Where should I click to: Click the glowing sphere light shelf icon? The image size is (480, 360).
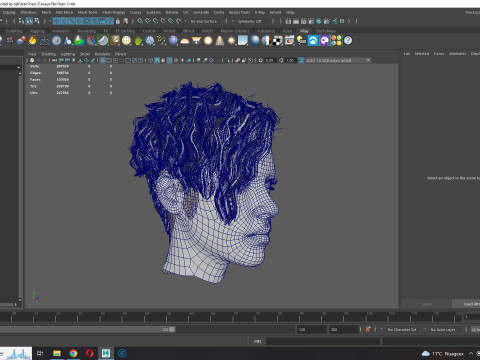click(208, 41)
